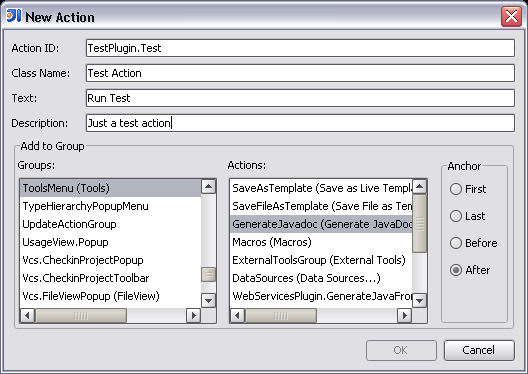The height and width of the screenshot is (374, 528).
Task: Select GenerateJavadoc action
Action: coord(321,224)
